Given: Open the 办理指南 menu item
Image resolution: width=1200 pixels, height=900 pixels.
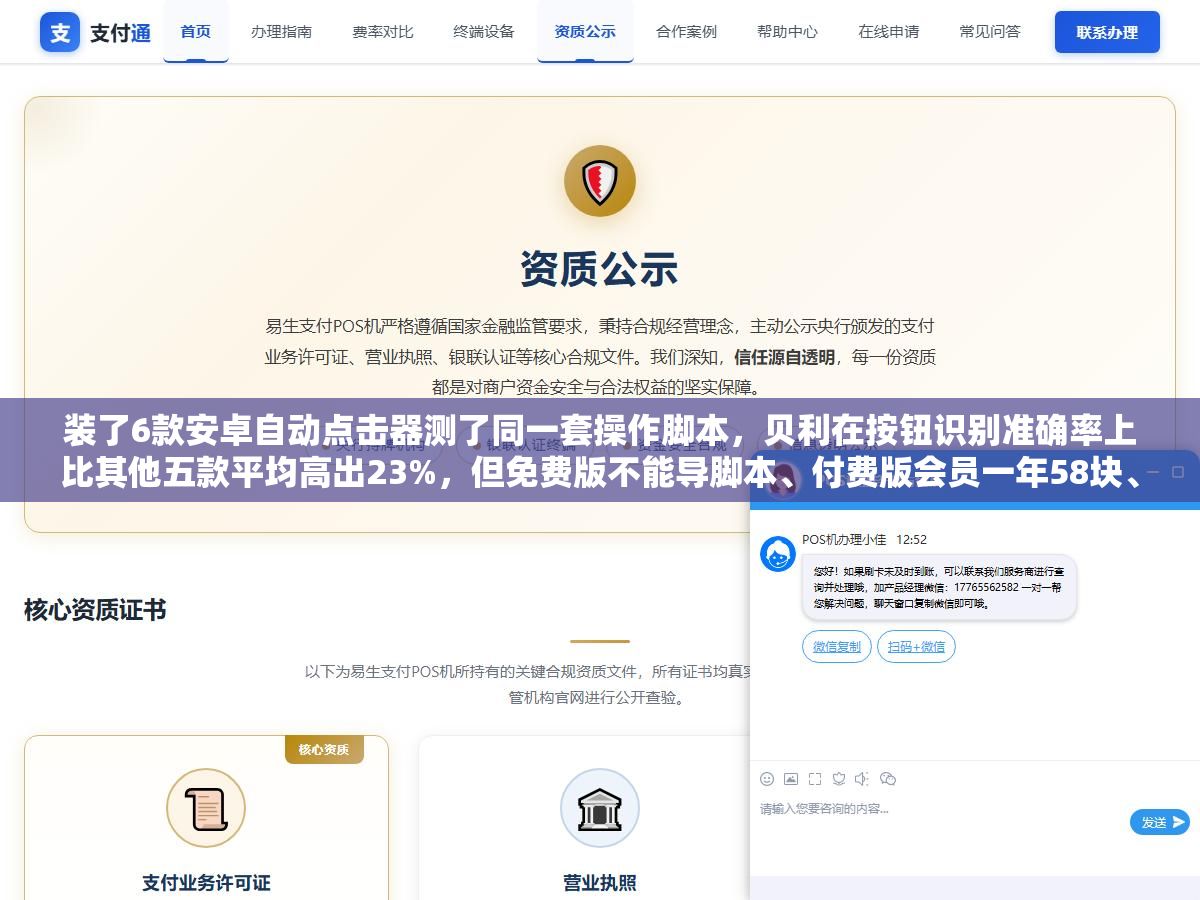Looking at the screenshot, I should pos(281,31).
